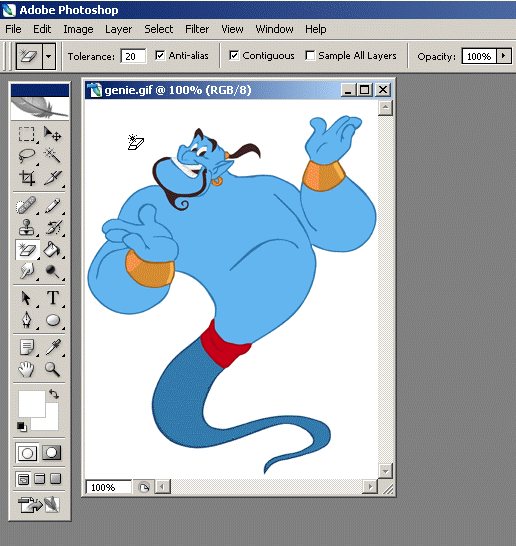The width and height of the screenshot is (516, 546).
Task: Open the Window menu
Action: coord(274,29)
